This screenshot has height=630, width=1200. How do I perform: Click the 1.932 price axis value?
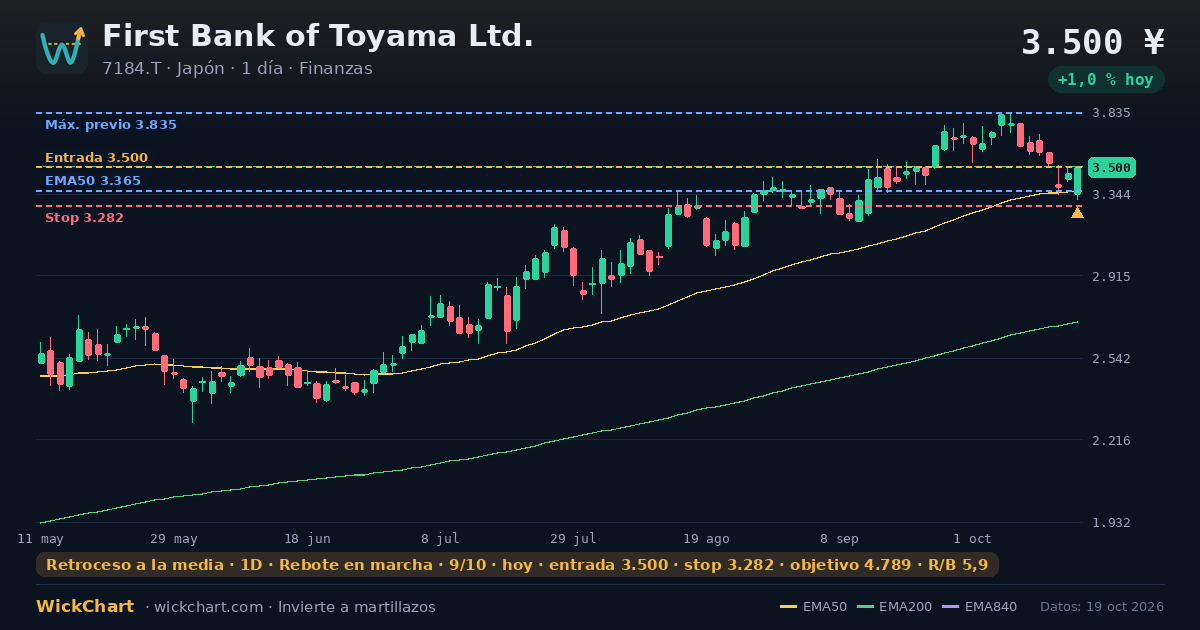(1111, 522)
